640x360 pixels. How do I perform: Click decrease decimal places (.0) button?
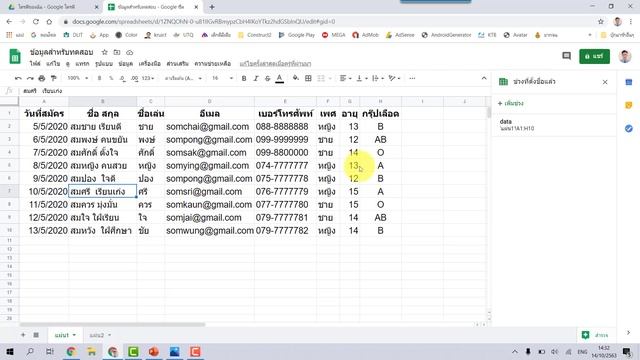click(122, 78)
